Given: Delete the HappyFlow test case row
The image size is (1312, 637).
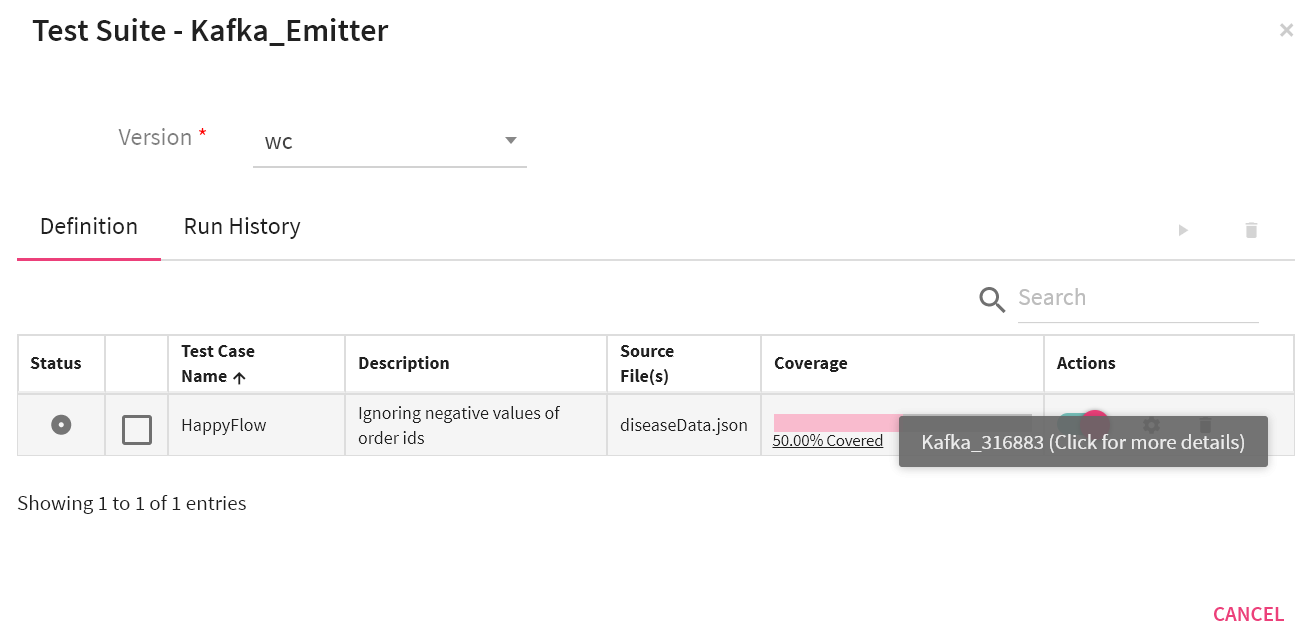Looking at the screenshot, I should click(x=1205, y=424).
